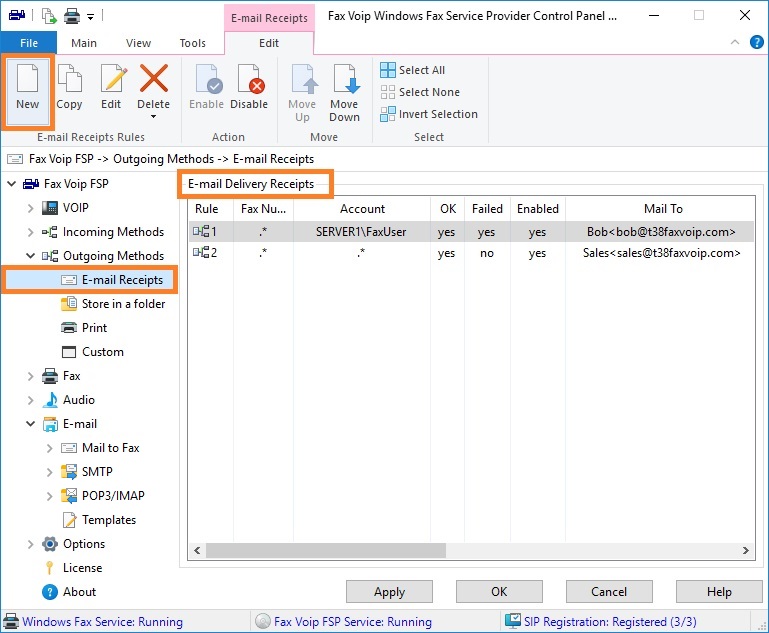769x633 pixels.
Task: Collapse the ribbon with the caret
Action: tap(735, 42)
